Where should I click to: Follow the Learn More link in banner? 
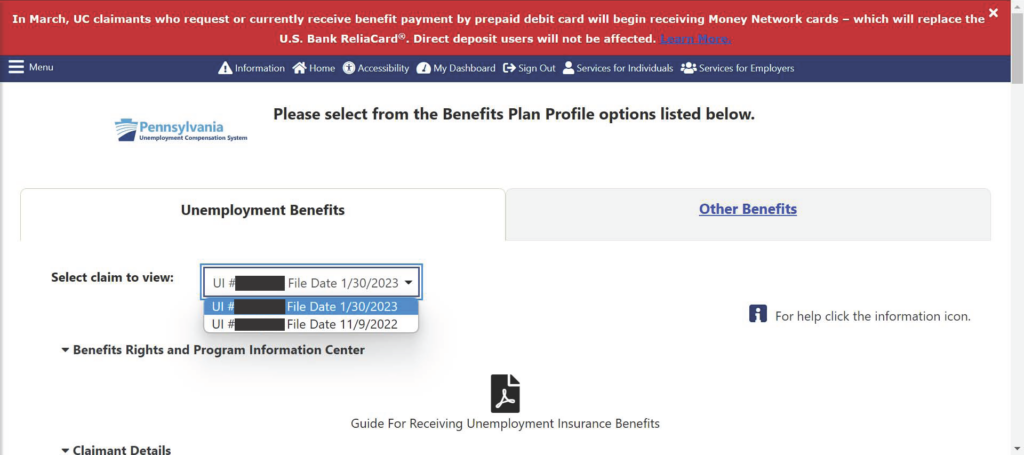(695, 39)
